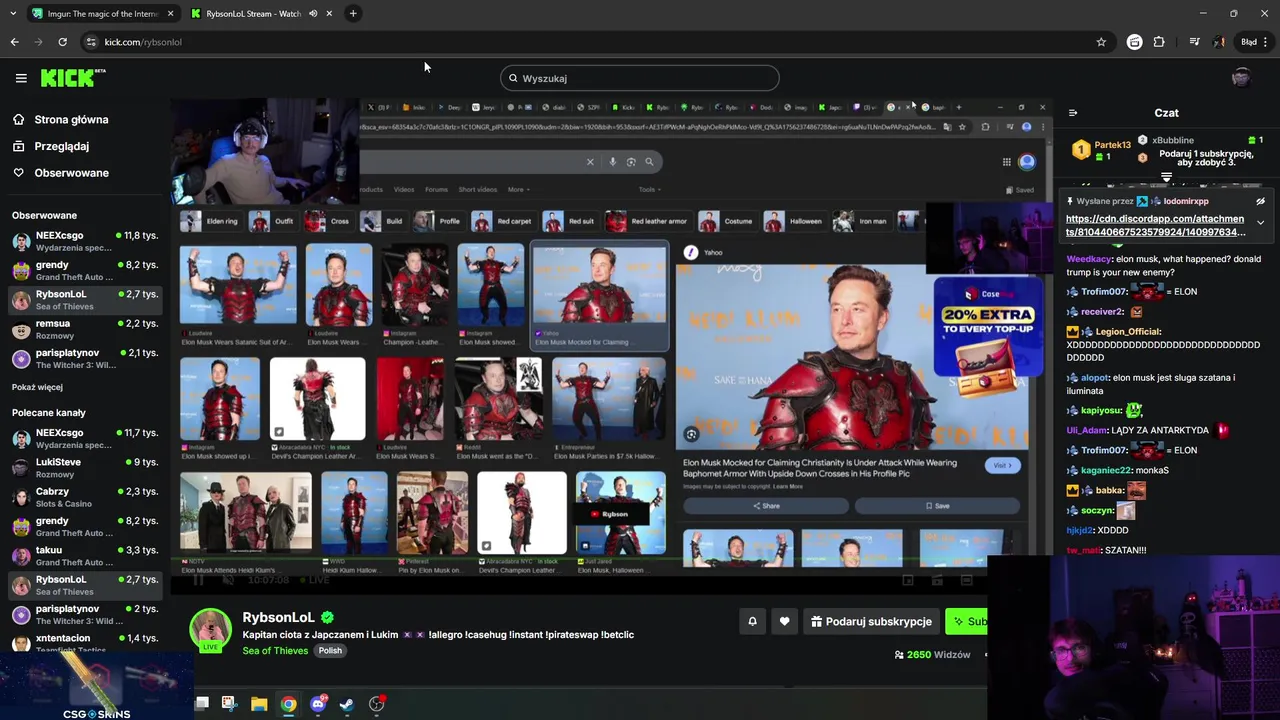Screen dimensions: 1280x720
Task: Hide the pinned chat message
Action: [1260, 201]
